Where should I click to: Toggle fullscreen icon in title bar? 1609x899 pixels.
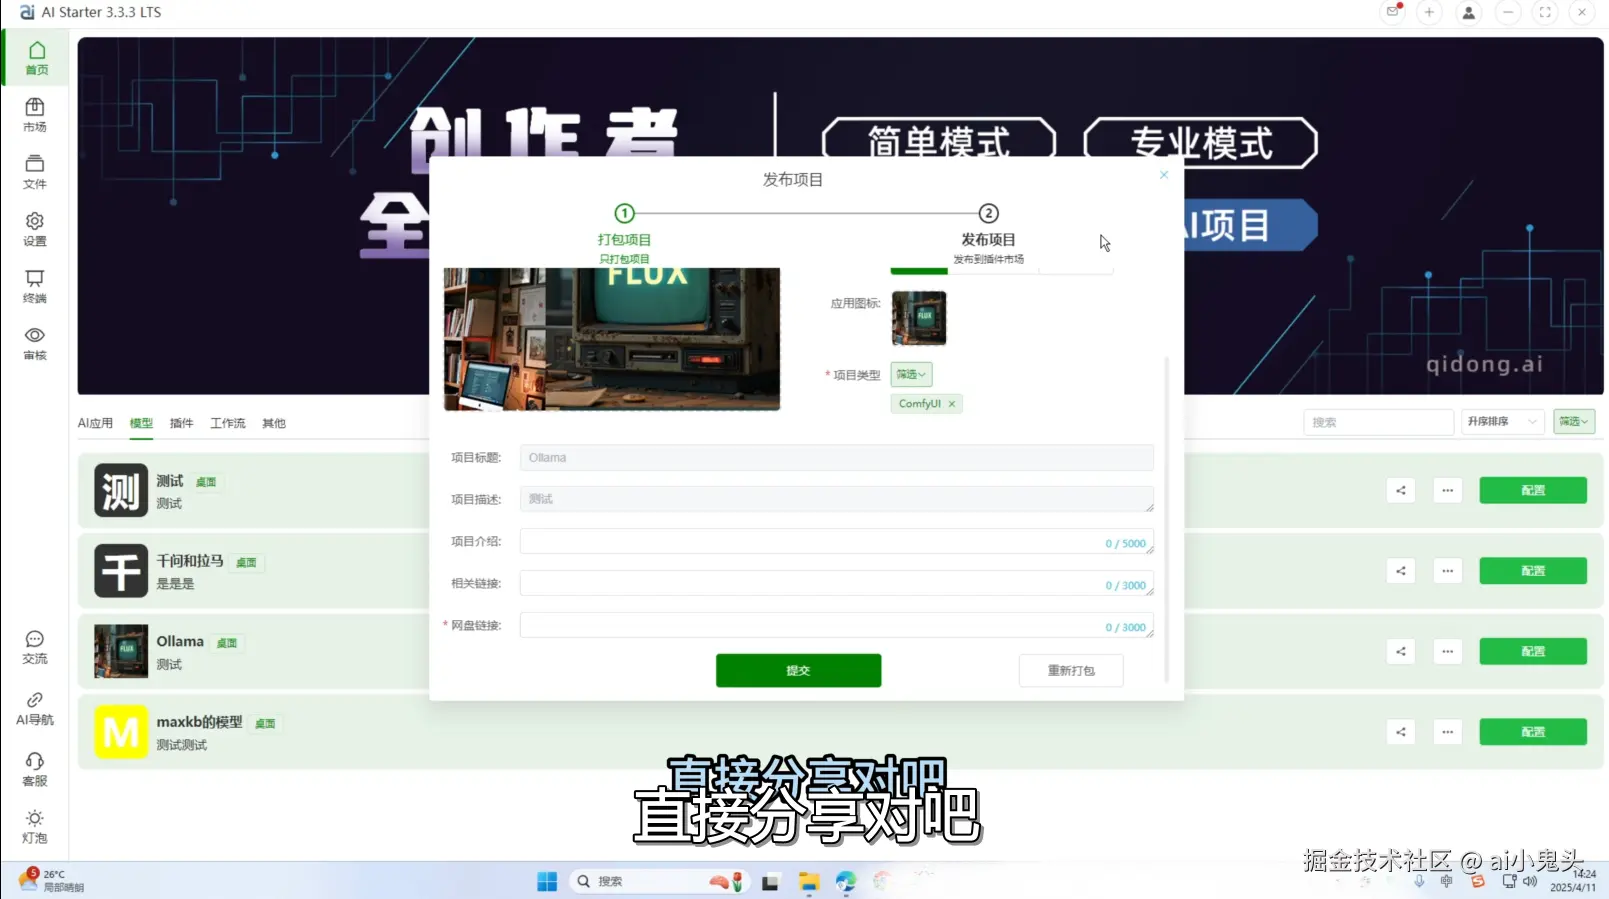(1545, 12)
